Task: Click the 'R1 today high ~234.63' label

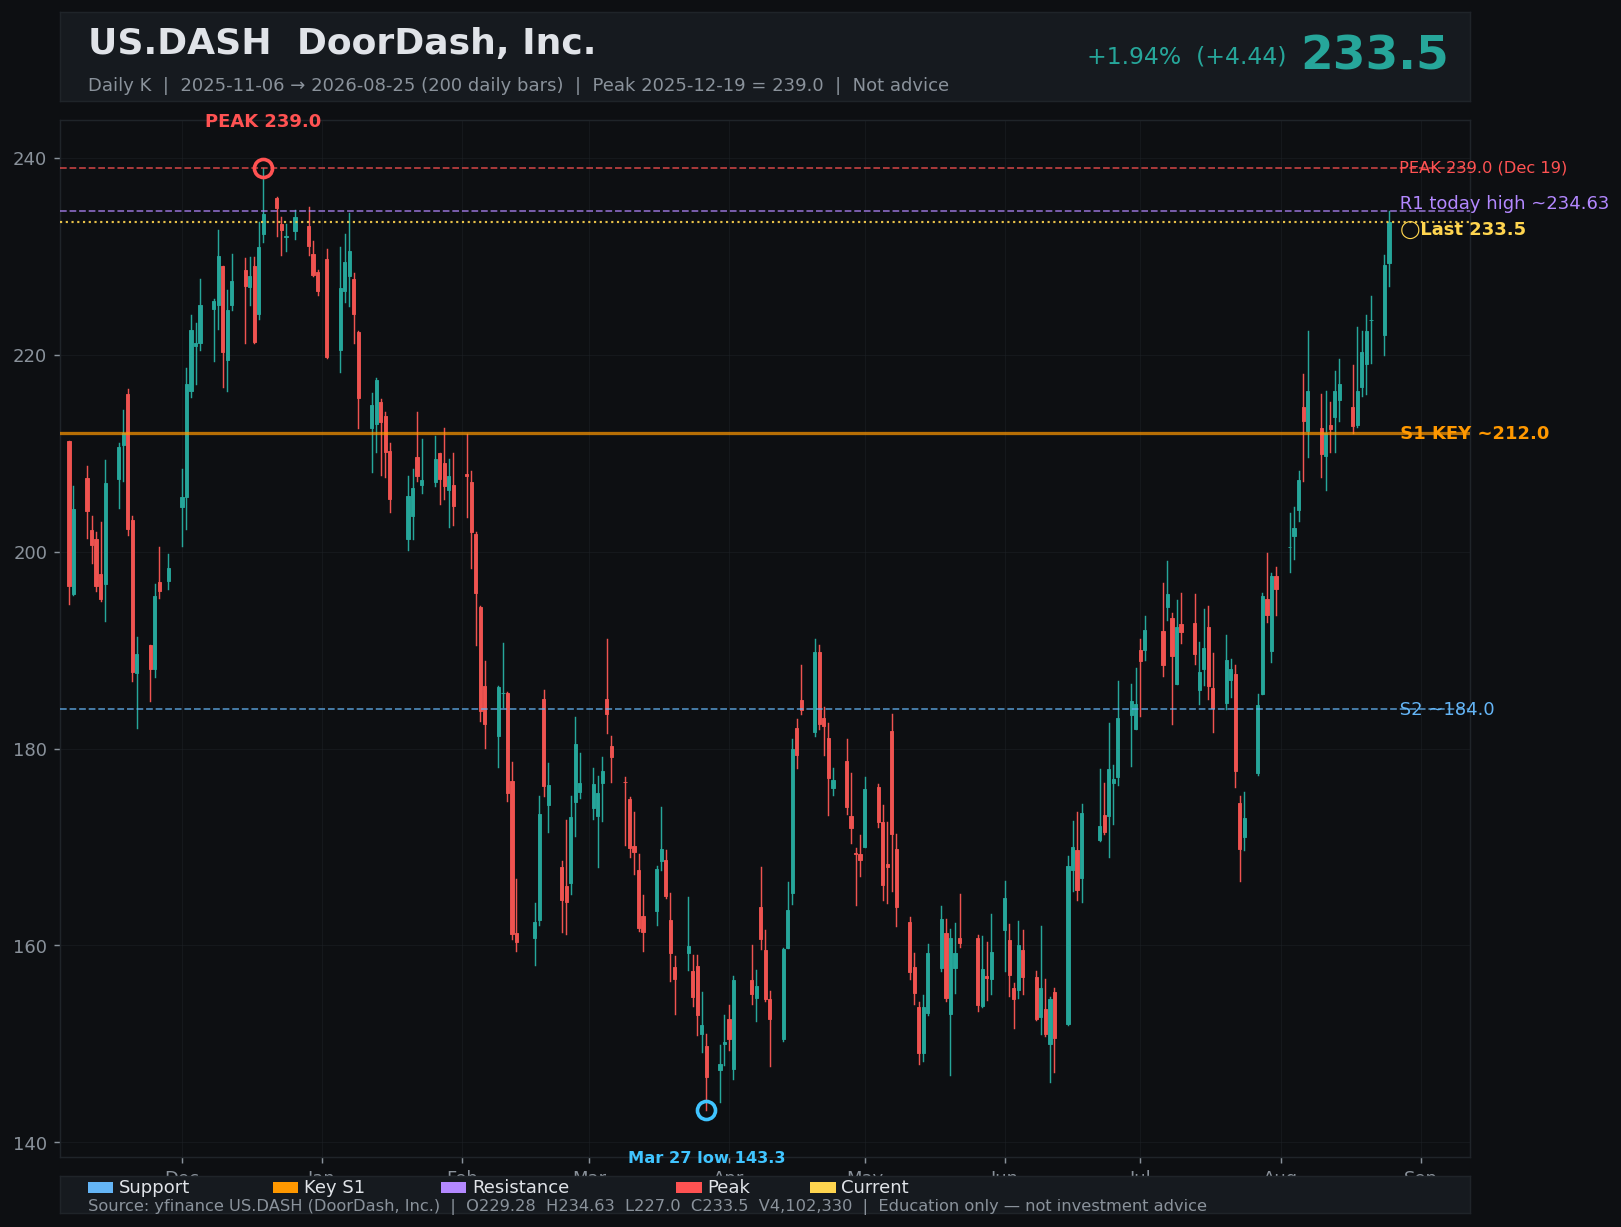Action: [1504, 203]
